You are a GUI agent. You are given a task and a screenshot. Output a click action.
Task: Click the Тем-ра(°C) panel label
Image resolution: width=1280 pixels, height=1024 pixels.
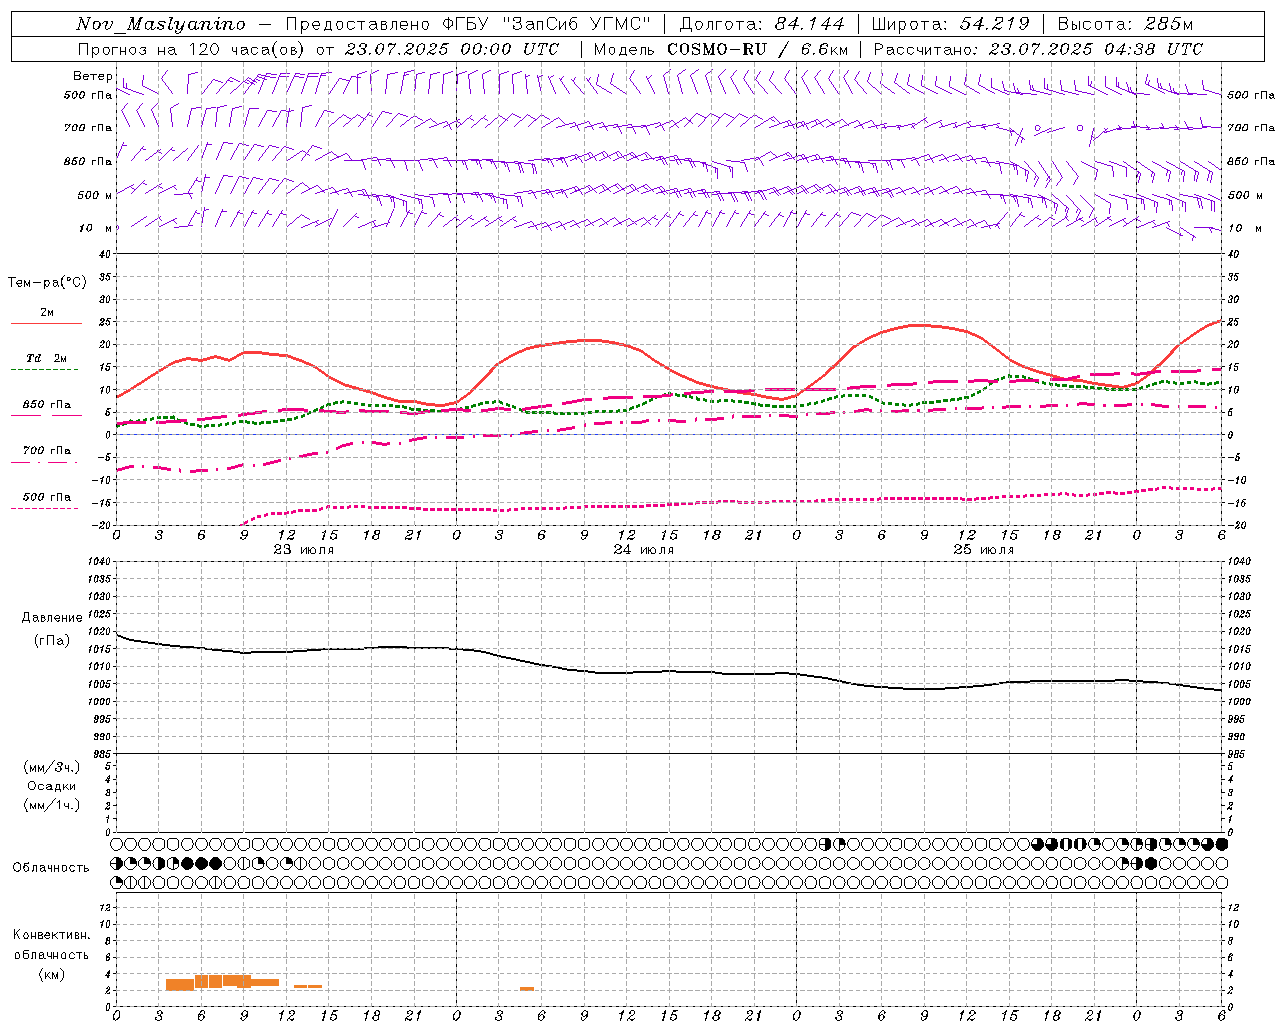click(x=47, y=283)
